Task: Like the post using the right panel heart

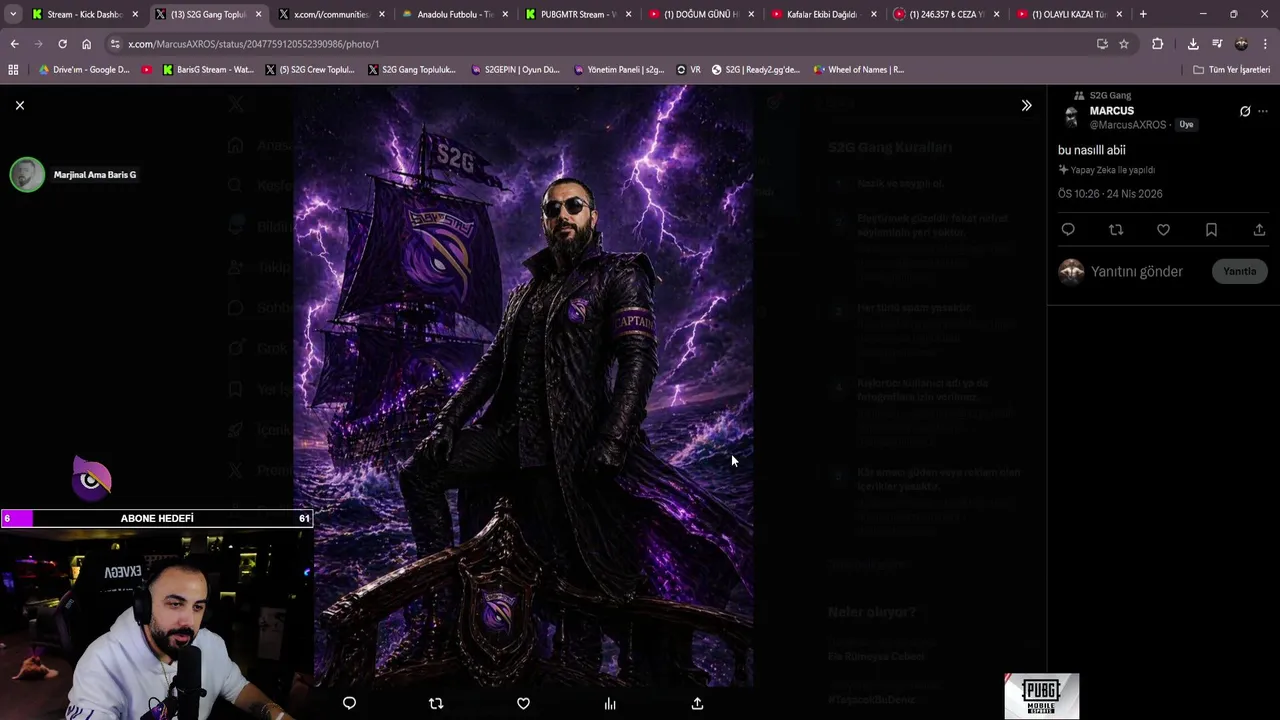Action: (1163, 230)
